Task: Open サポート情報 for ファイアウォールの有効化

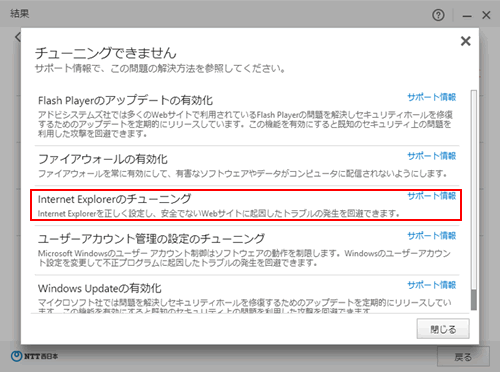Action: click(x=432, y=156)
